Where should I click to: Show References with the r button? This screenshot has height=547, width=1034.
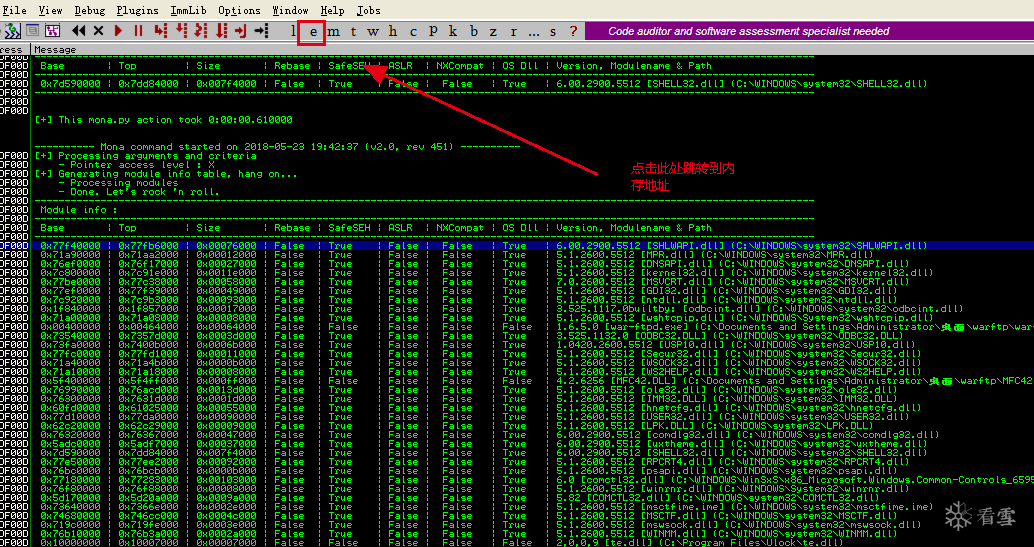(x=514, y=31)
